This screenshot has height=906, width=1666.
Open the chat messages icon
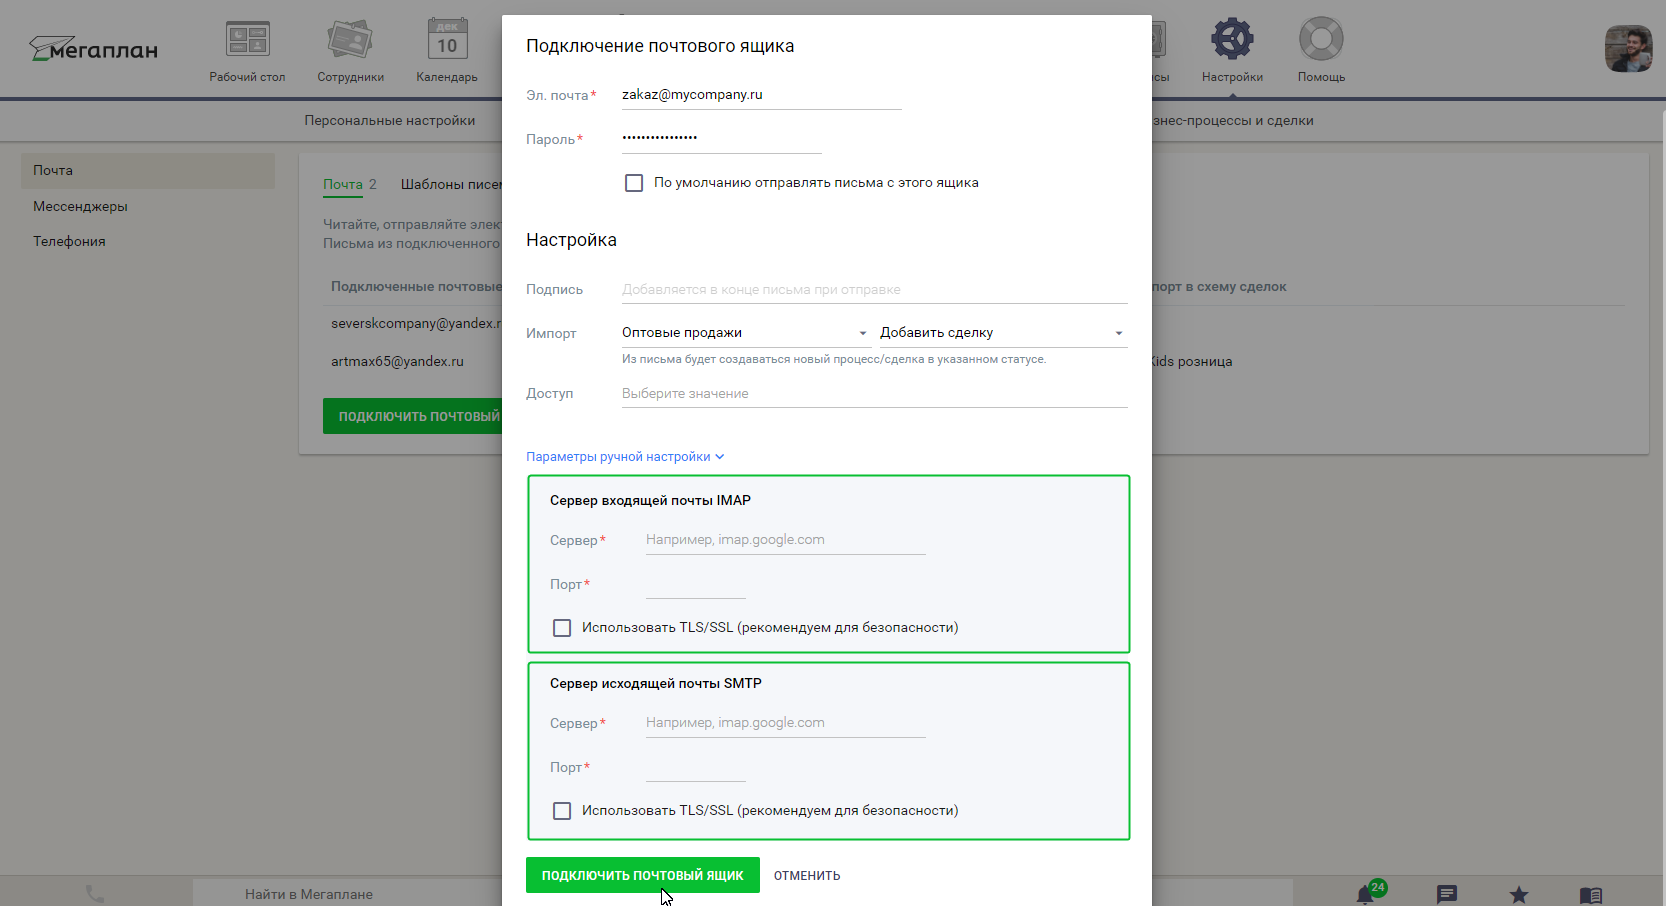[1447, 894]
